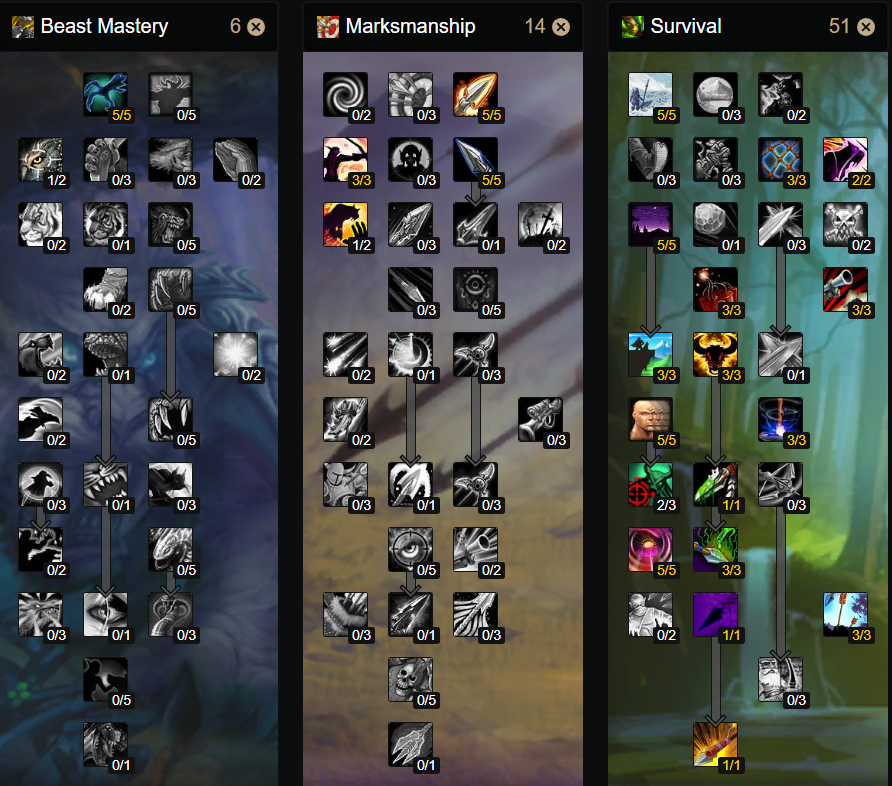Click the blue net talent with 3/3 in Survival
The height and width of the screenshot is (786, 892).
(780, 159)
